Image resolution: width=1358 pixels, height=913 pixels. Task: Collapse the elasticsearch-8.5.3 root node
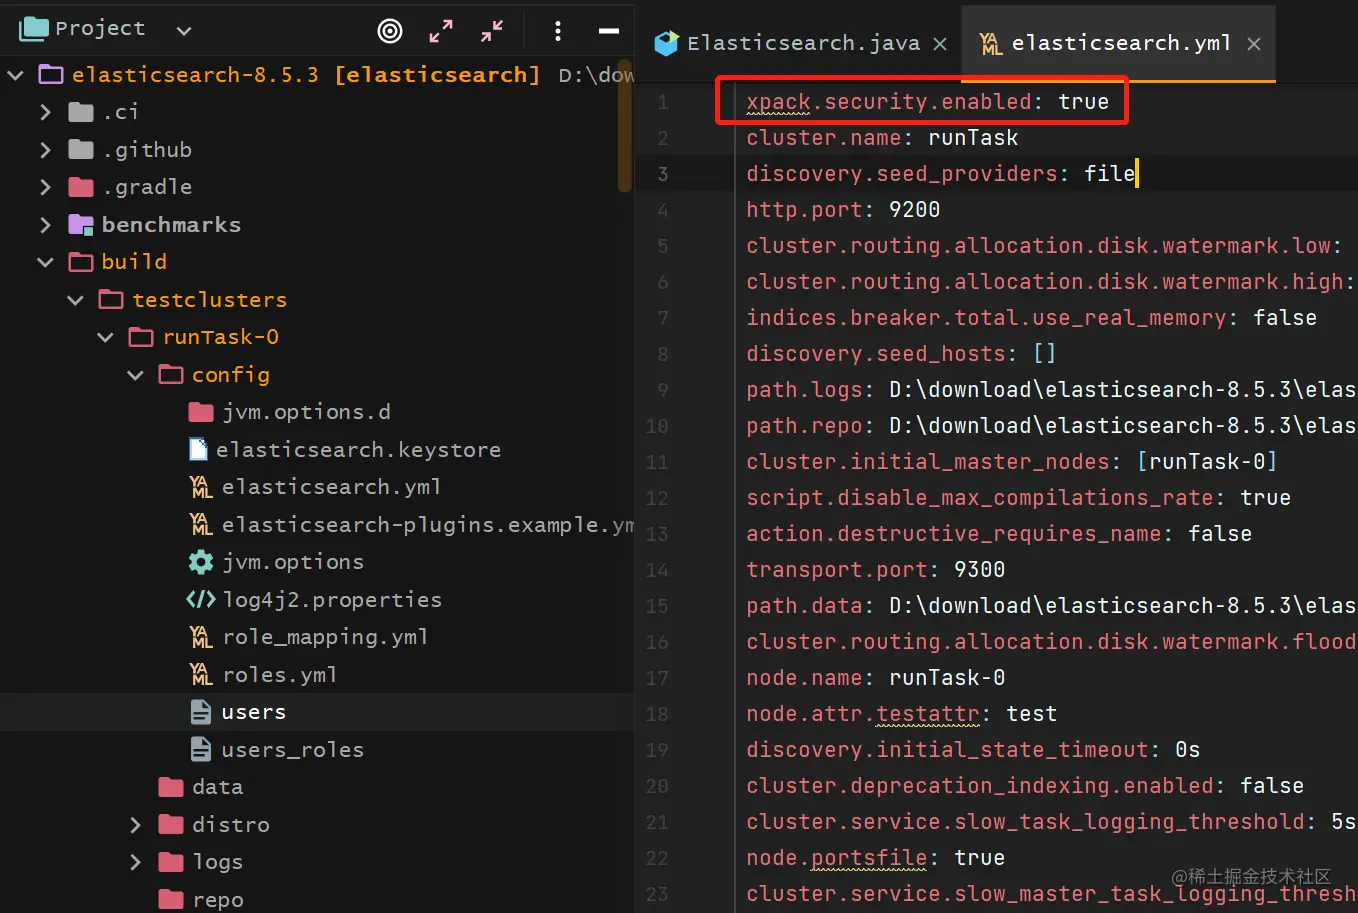pos(16,75)
